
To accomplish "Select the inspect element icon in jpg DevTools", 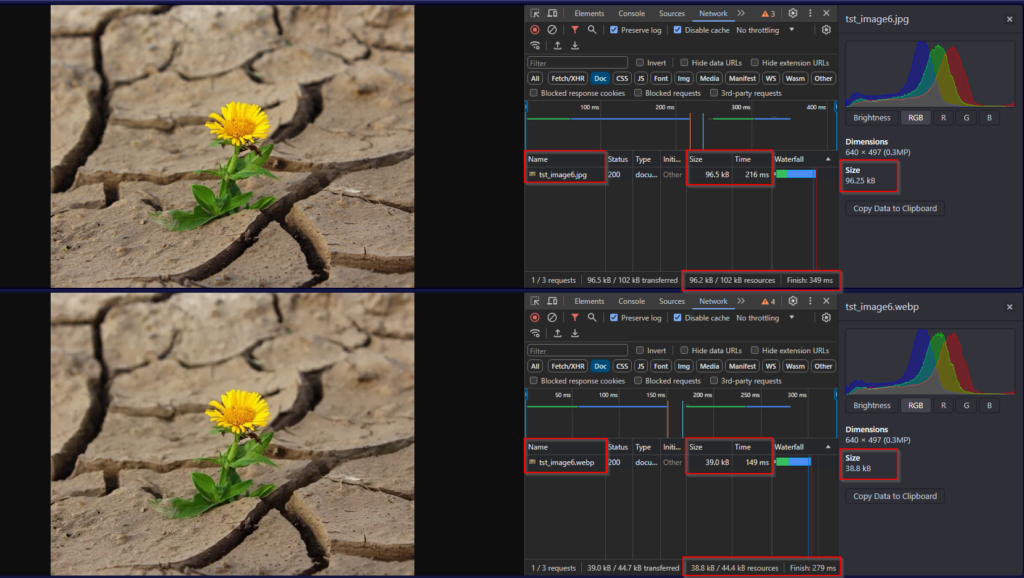I will click(535, 13).
